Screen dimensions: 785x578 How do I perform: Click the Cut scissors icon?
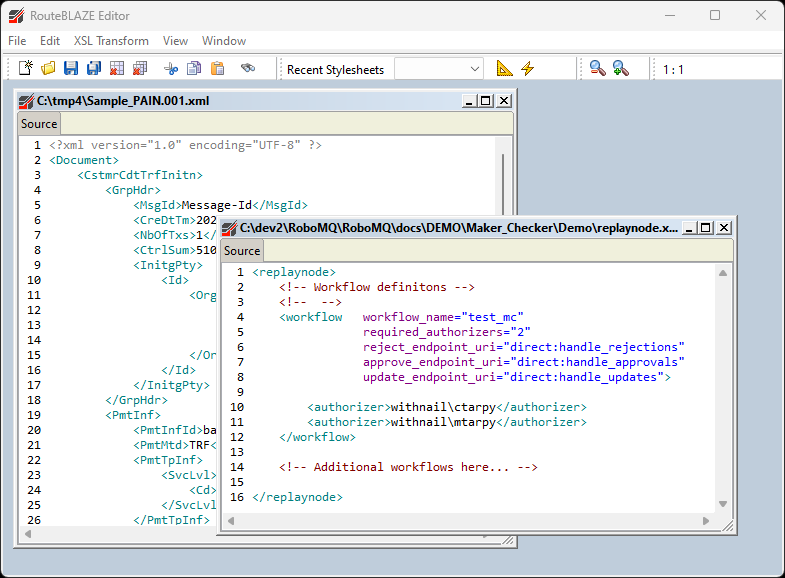171,68
